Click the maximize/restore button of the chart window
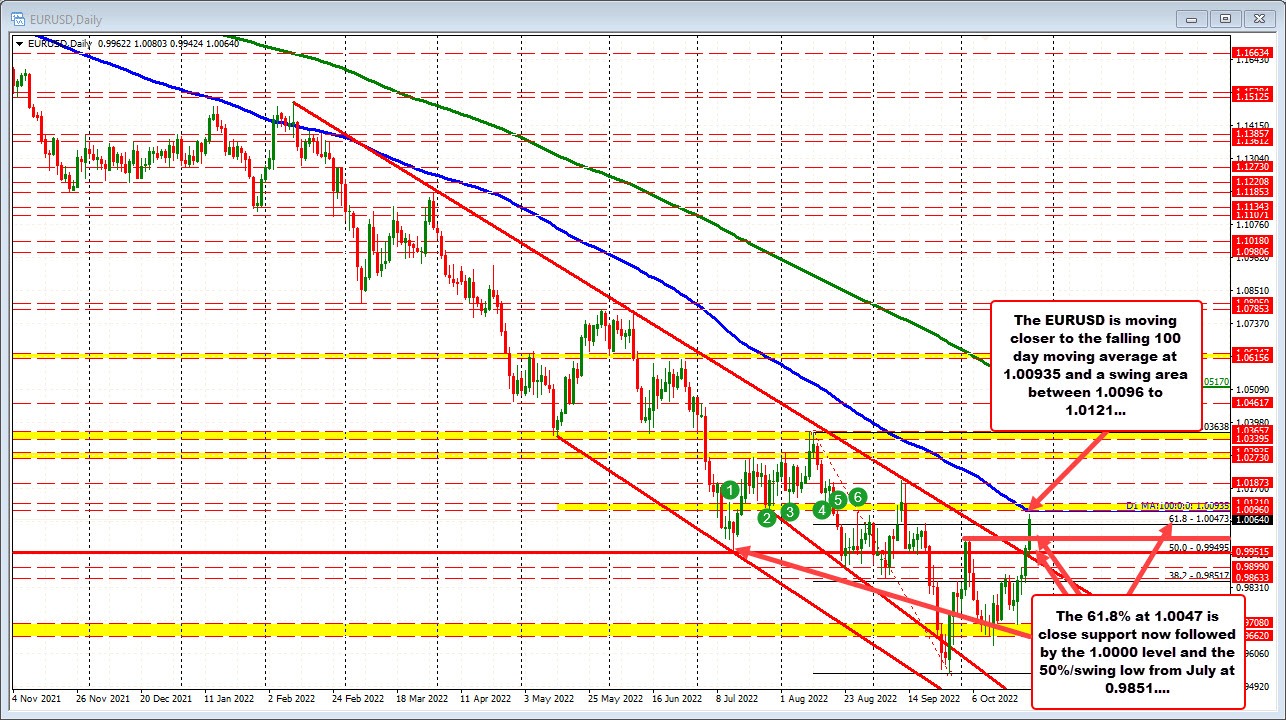This screenshot has height=720, width=1286. point(1224,18)
